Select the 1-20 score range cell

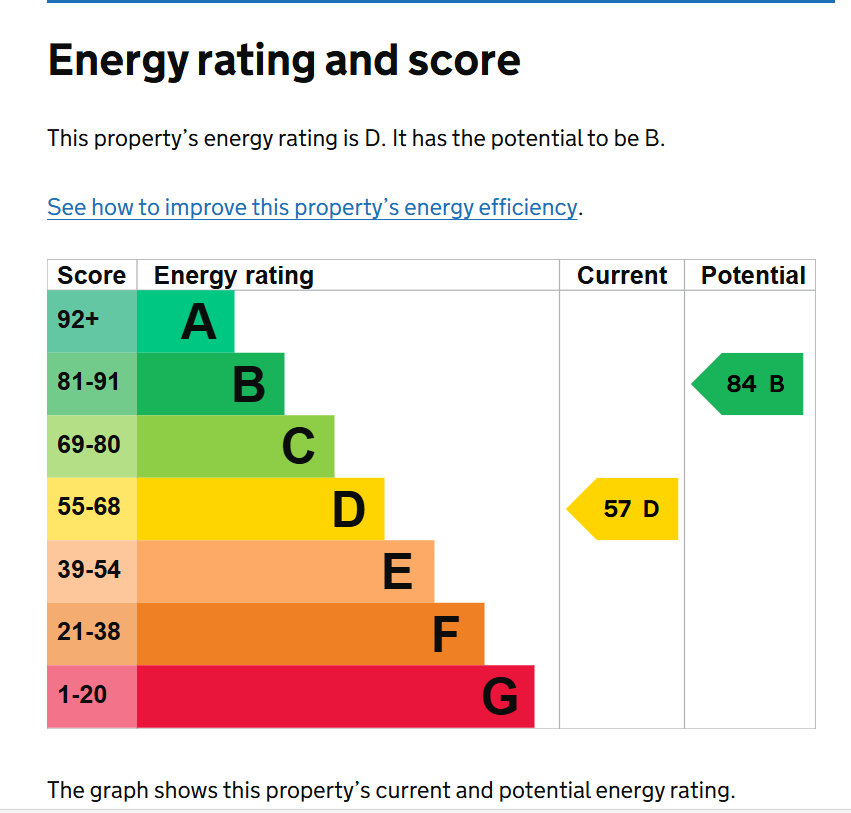pos(91,696)
